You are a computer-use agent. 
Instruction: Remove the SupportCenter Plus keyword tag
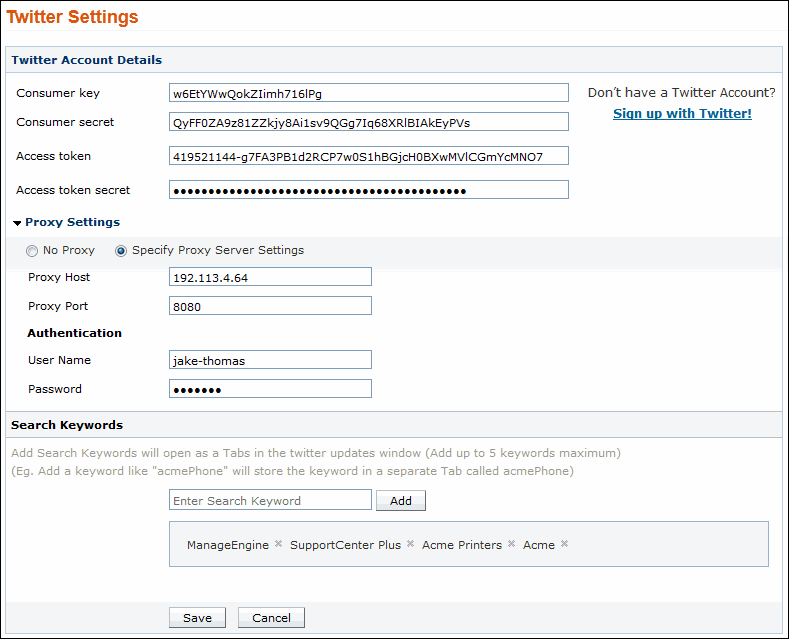410,544
